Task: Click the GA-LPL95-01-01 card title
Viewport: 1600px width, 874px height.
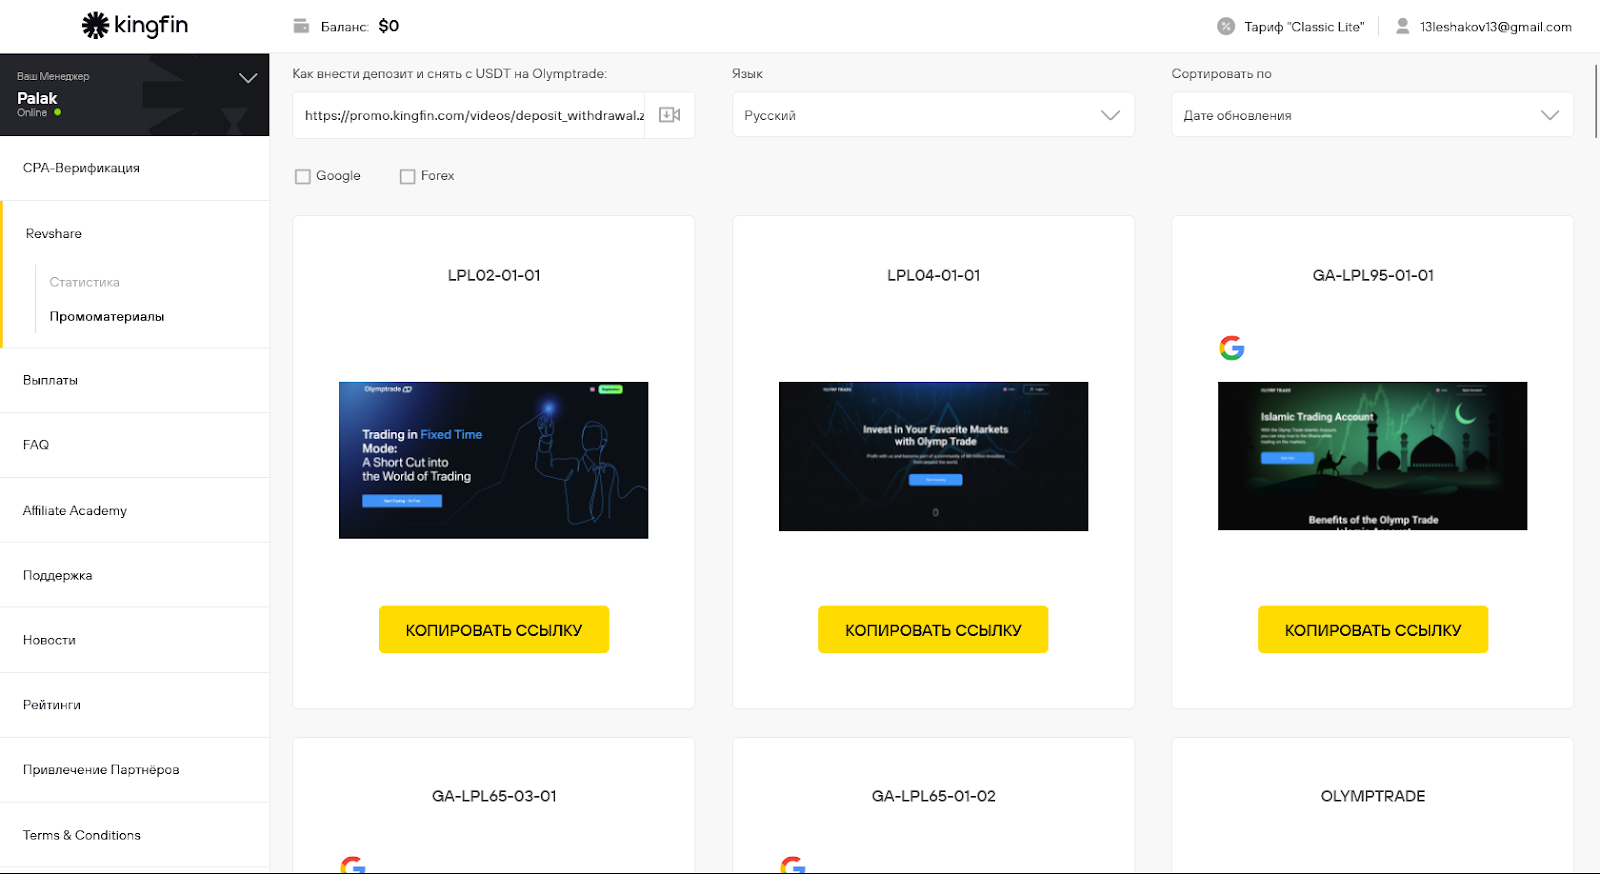Action: tap(1373, 275)
